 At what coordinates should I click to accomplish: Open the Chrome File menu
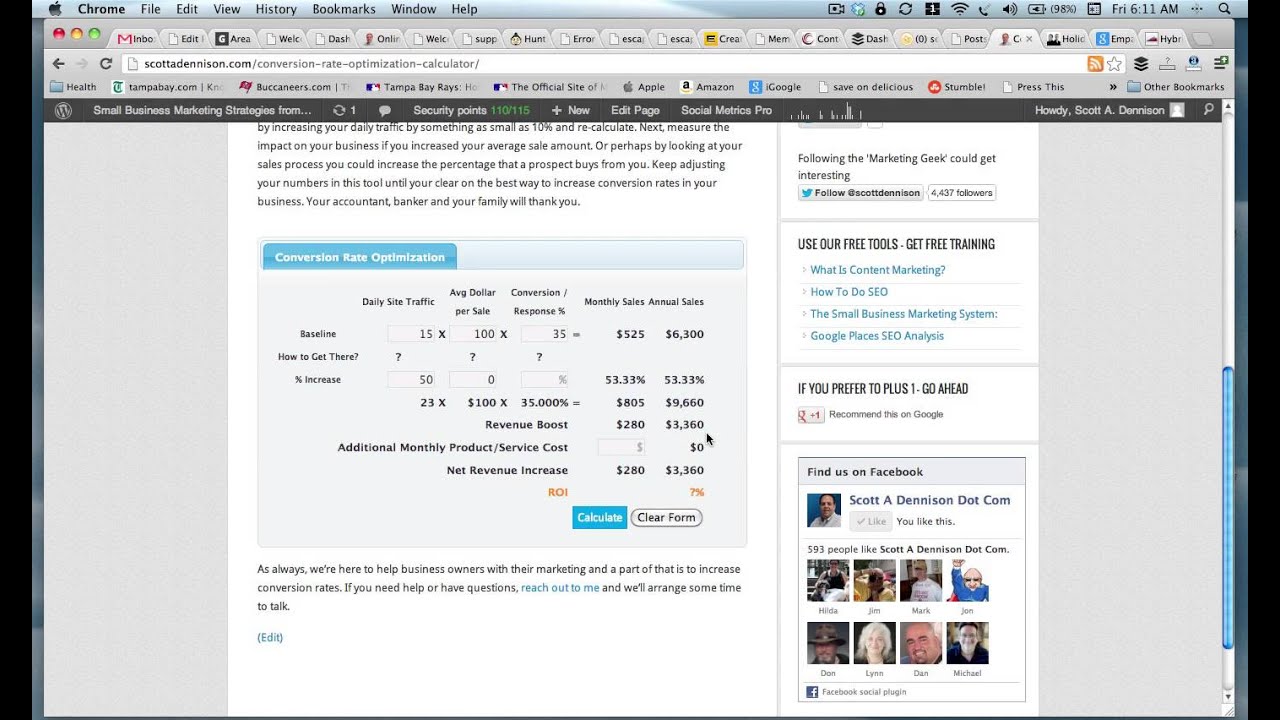coord(151,9)
